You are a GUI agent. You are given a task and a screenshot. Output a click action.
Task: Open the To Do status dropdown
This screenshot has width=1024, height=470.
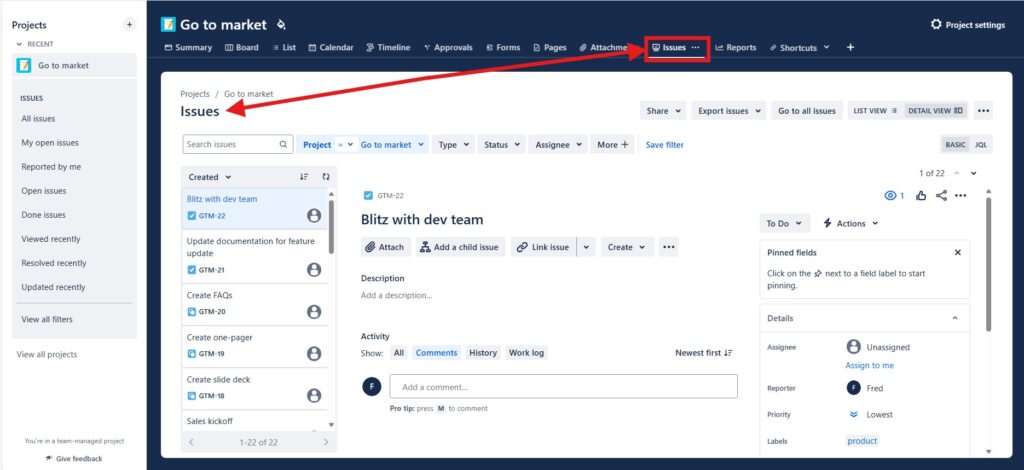click(x=783, y=224)
